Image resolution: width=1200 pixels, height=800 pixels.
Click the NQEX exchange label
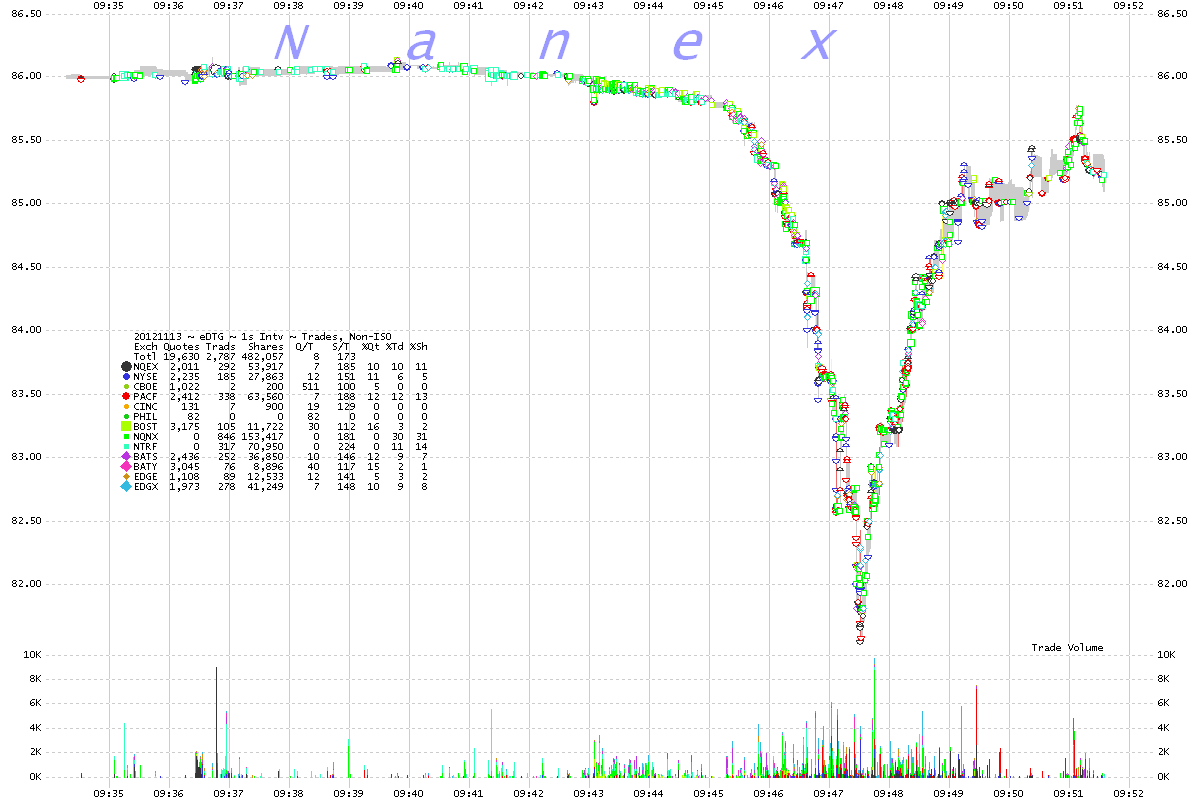[x=146, y=367]
